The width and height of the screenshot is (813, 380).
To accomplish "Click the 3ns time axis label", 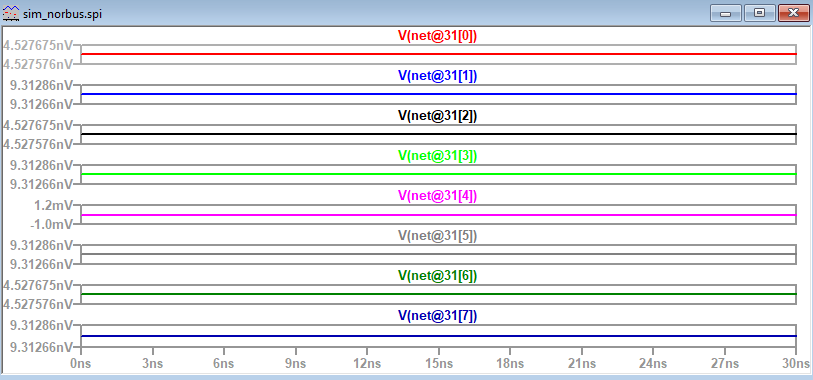I will pyautogui.click(x=152, y=364).
